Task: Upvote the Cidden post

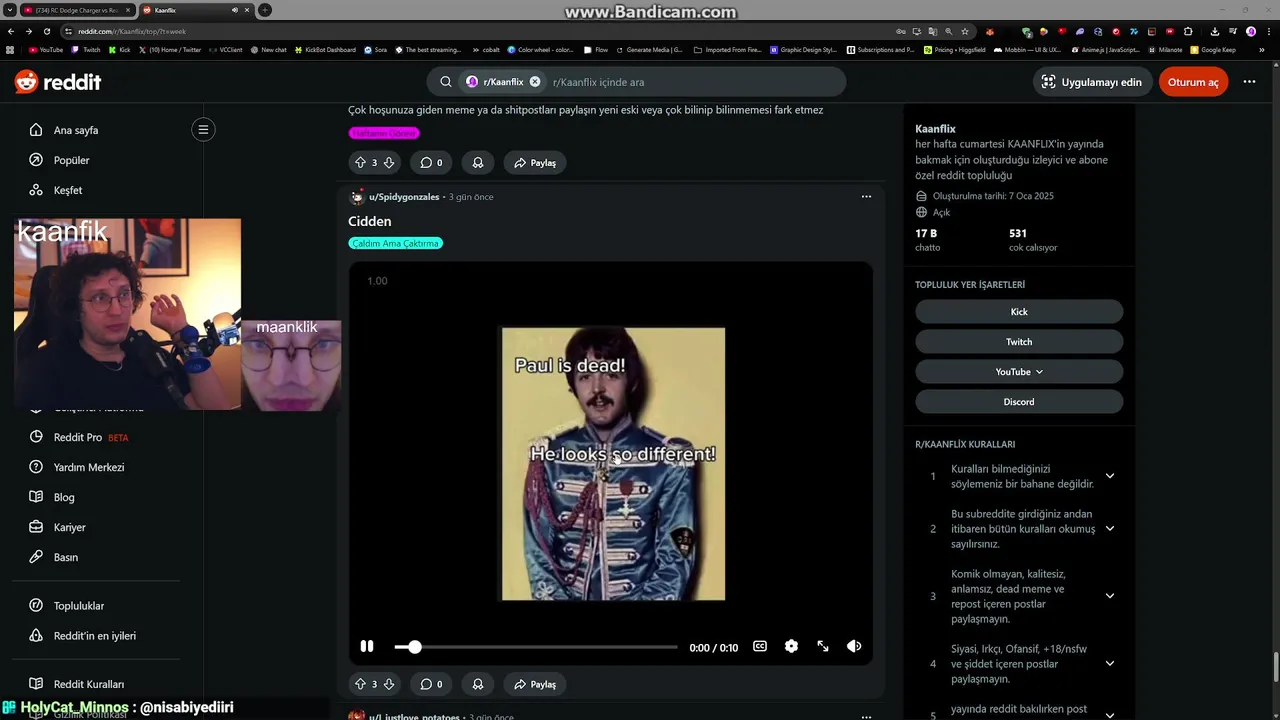Action: click(360, 684)
